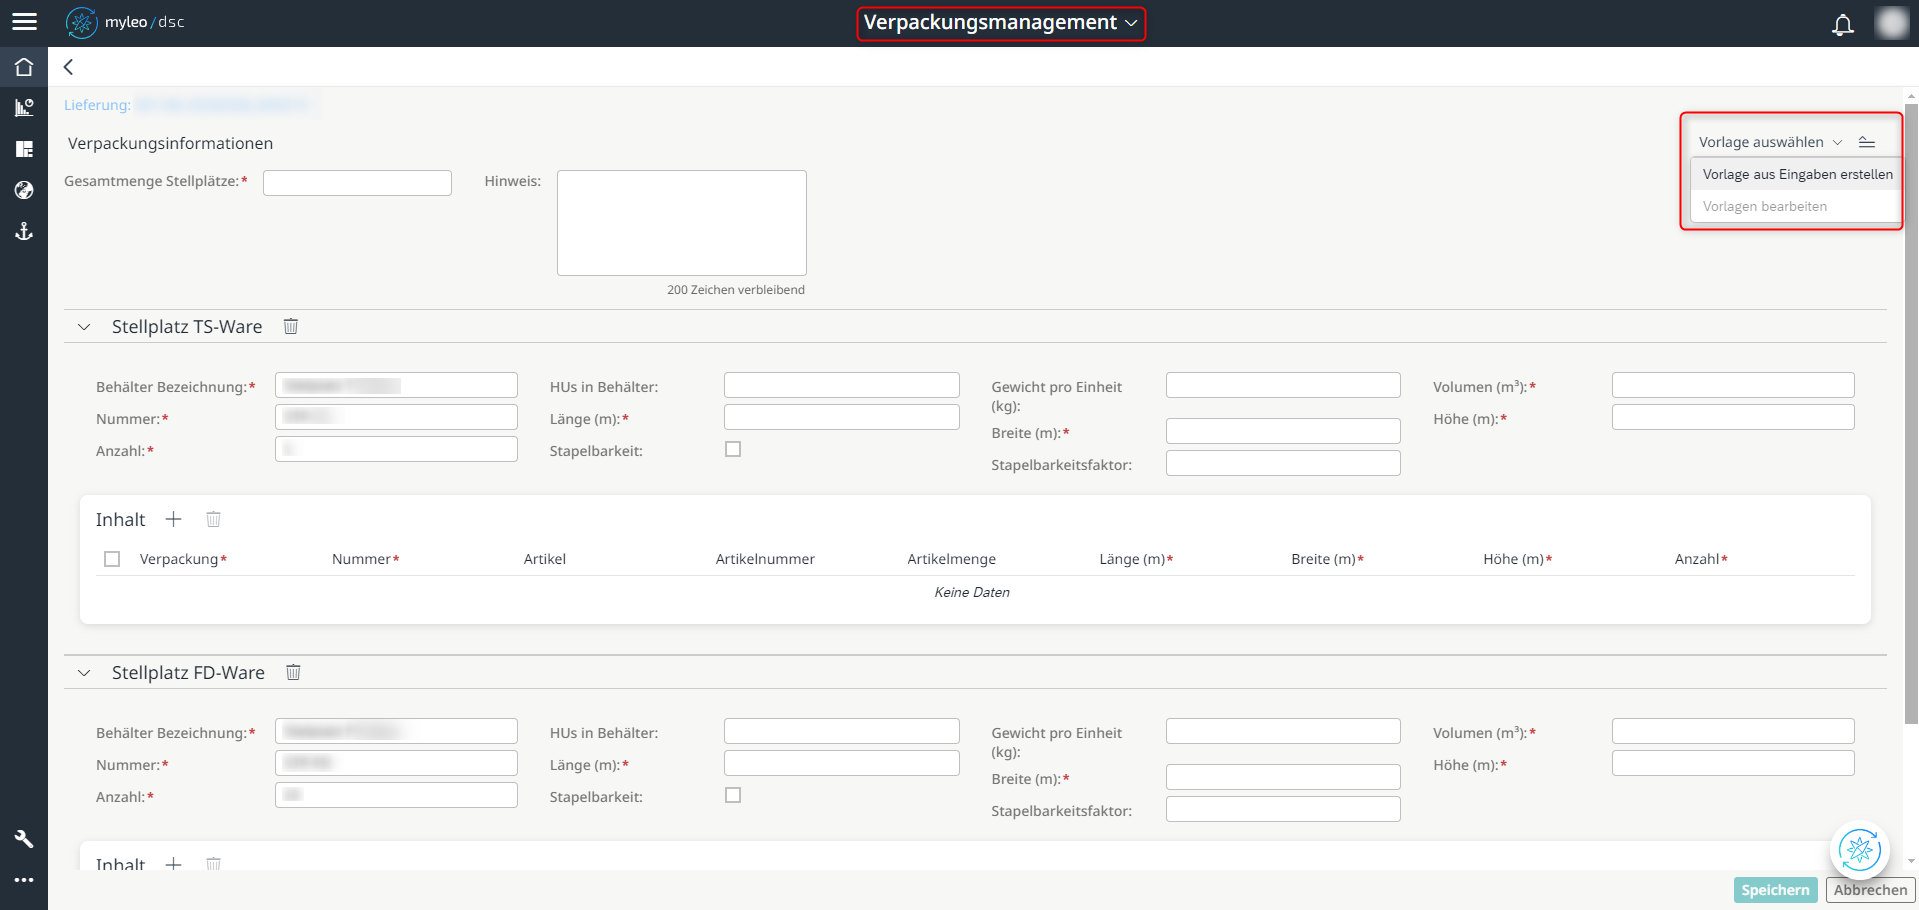The width and height of the screenshot is (1919, 910).
Task: Open the Verpackungsmanagement module dropdown
Action: click(x=1000, y=23)
